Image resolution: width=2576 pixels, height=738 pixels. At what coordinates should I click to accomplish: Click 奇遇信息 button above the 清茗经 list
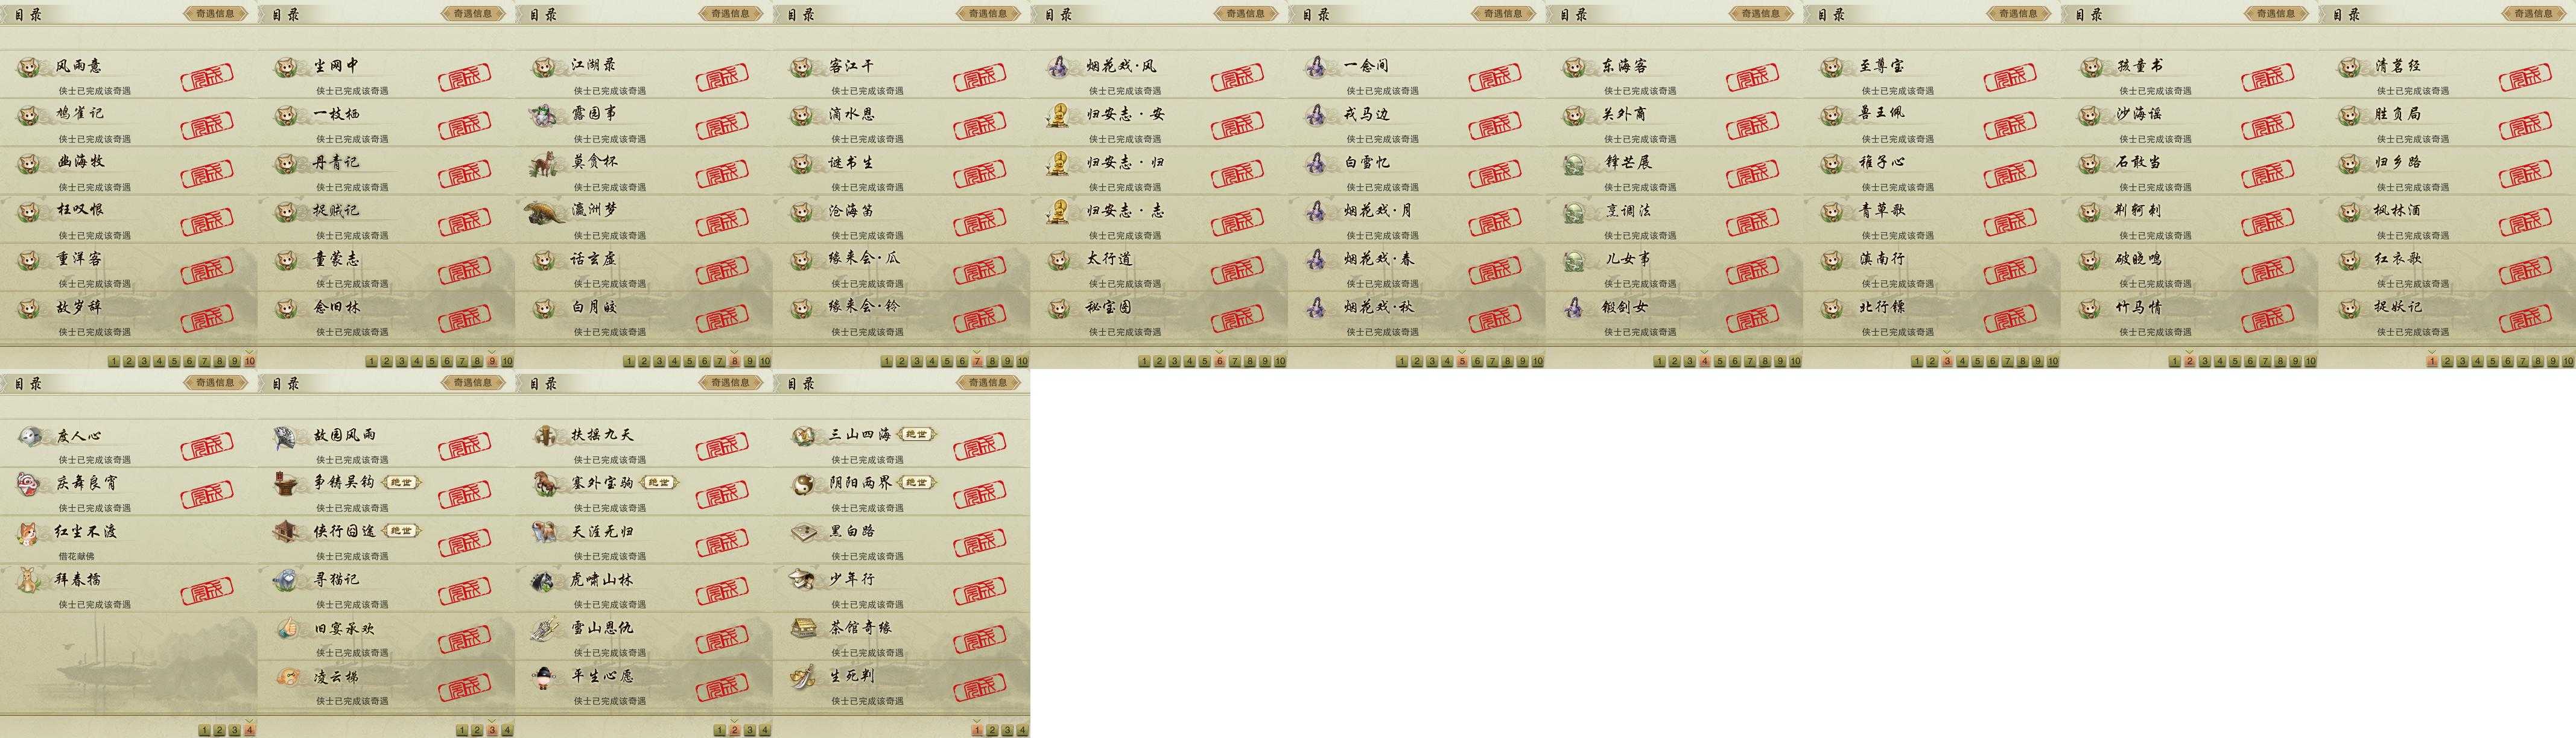point(2533,14)
